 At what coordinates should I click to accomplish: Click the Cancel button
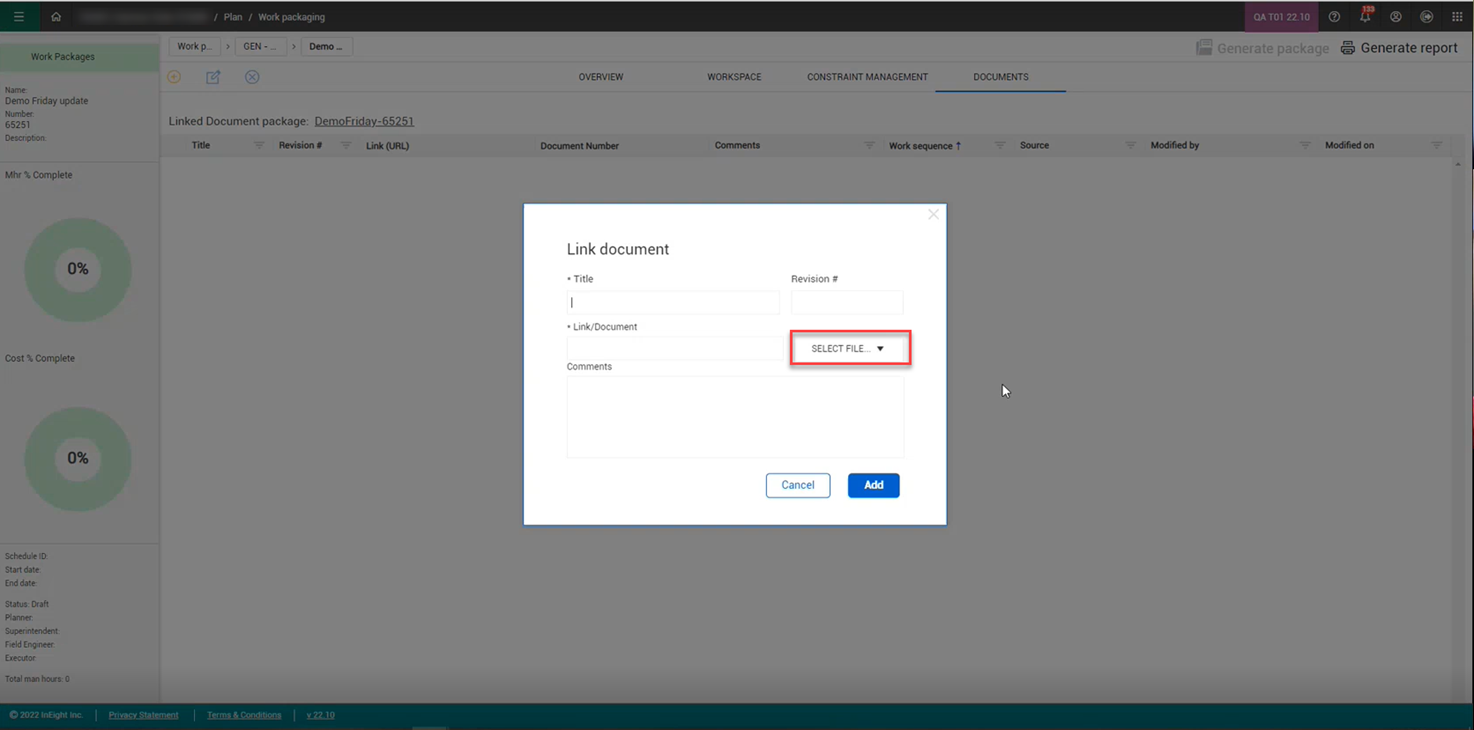pyautogui.click(x=798, y=485)
